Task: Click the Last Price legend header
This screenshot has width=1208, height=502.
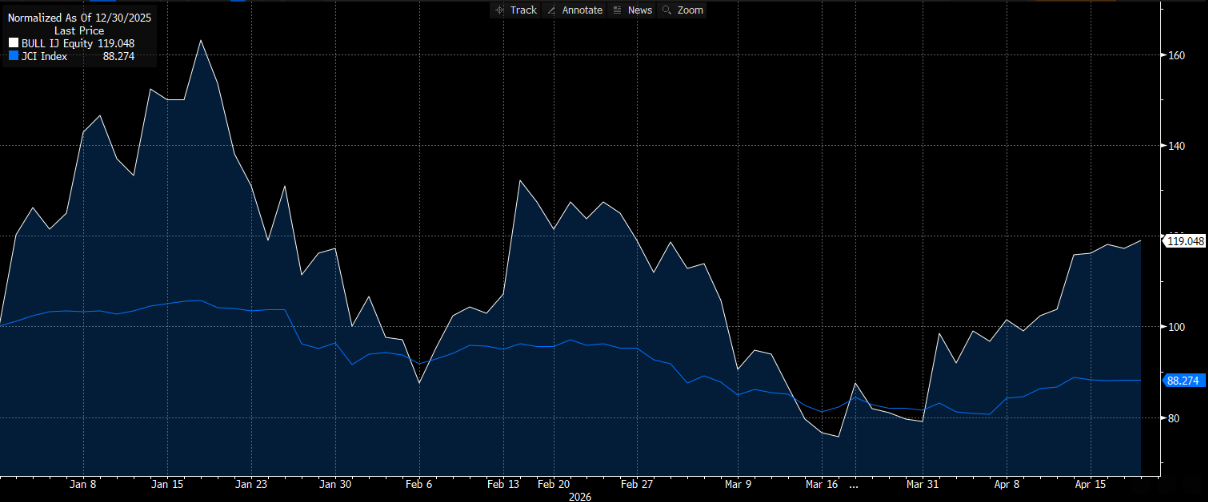Action: (78, 31)
